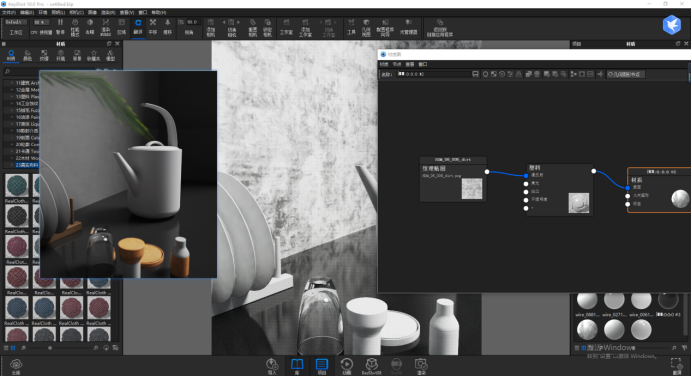The height and width of the screenshot is (377, 692).
Task: Select the texture map (纹理贴图) node
Action: coord(453,179)
